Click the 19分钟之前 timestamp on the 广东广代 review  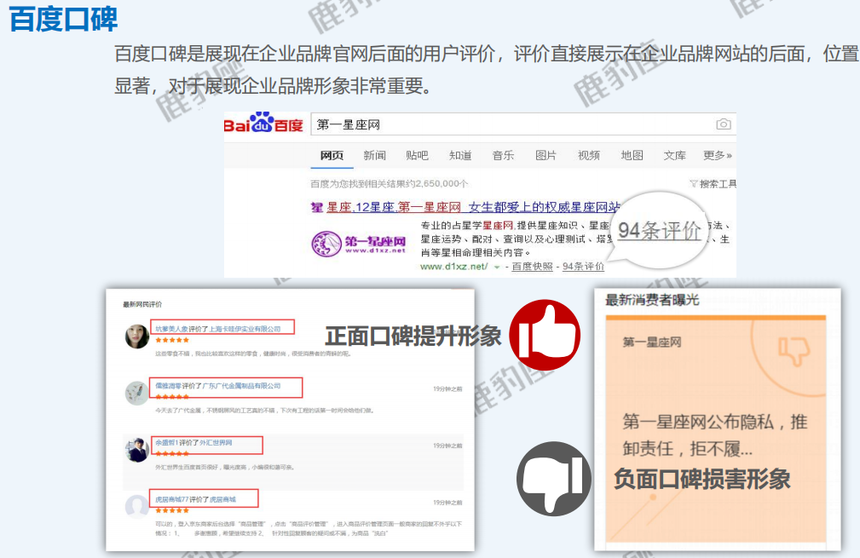tap(448, 389)
